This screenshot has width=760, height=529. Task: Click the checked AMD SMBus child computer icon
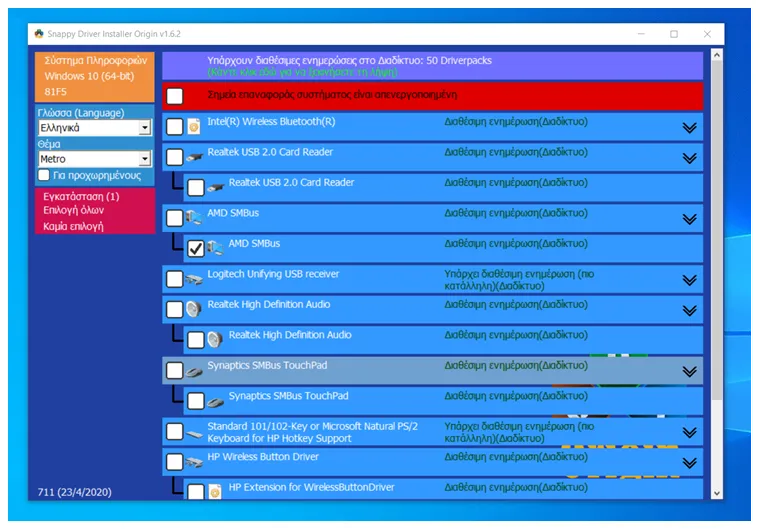[x=215, y=249]
